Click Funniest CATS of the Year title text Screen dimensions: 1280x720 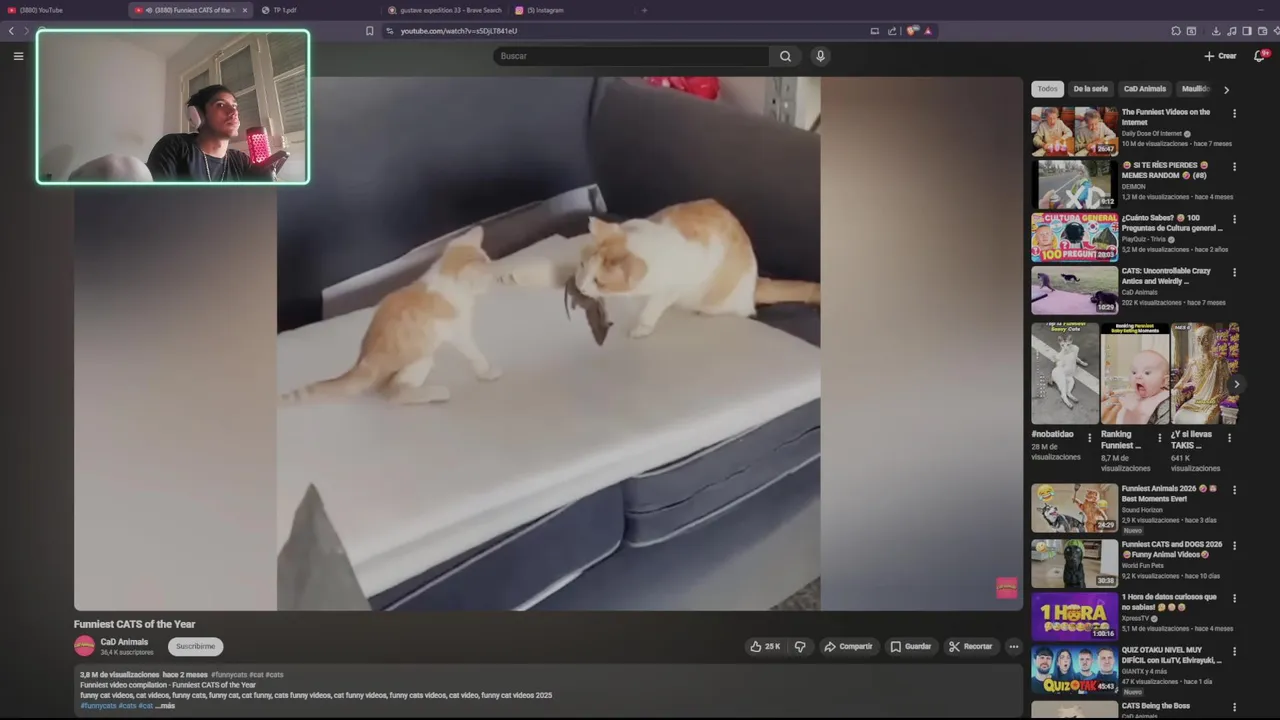[x=134, y=624]
